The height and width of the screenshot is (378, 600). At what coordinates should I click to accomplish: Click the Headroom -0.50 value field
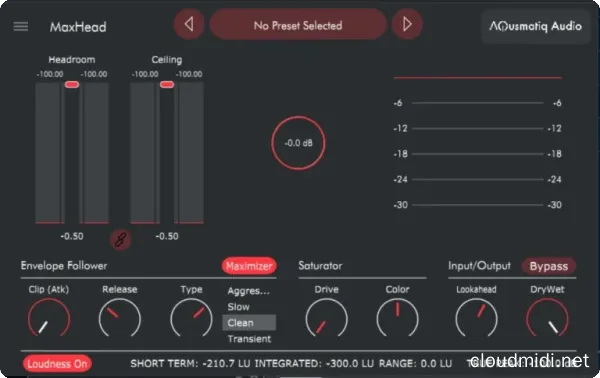pyautogui.click(x=72, y=236)
